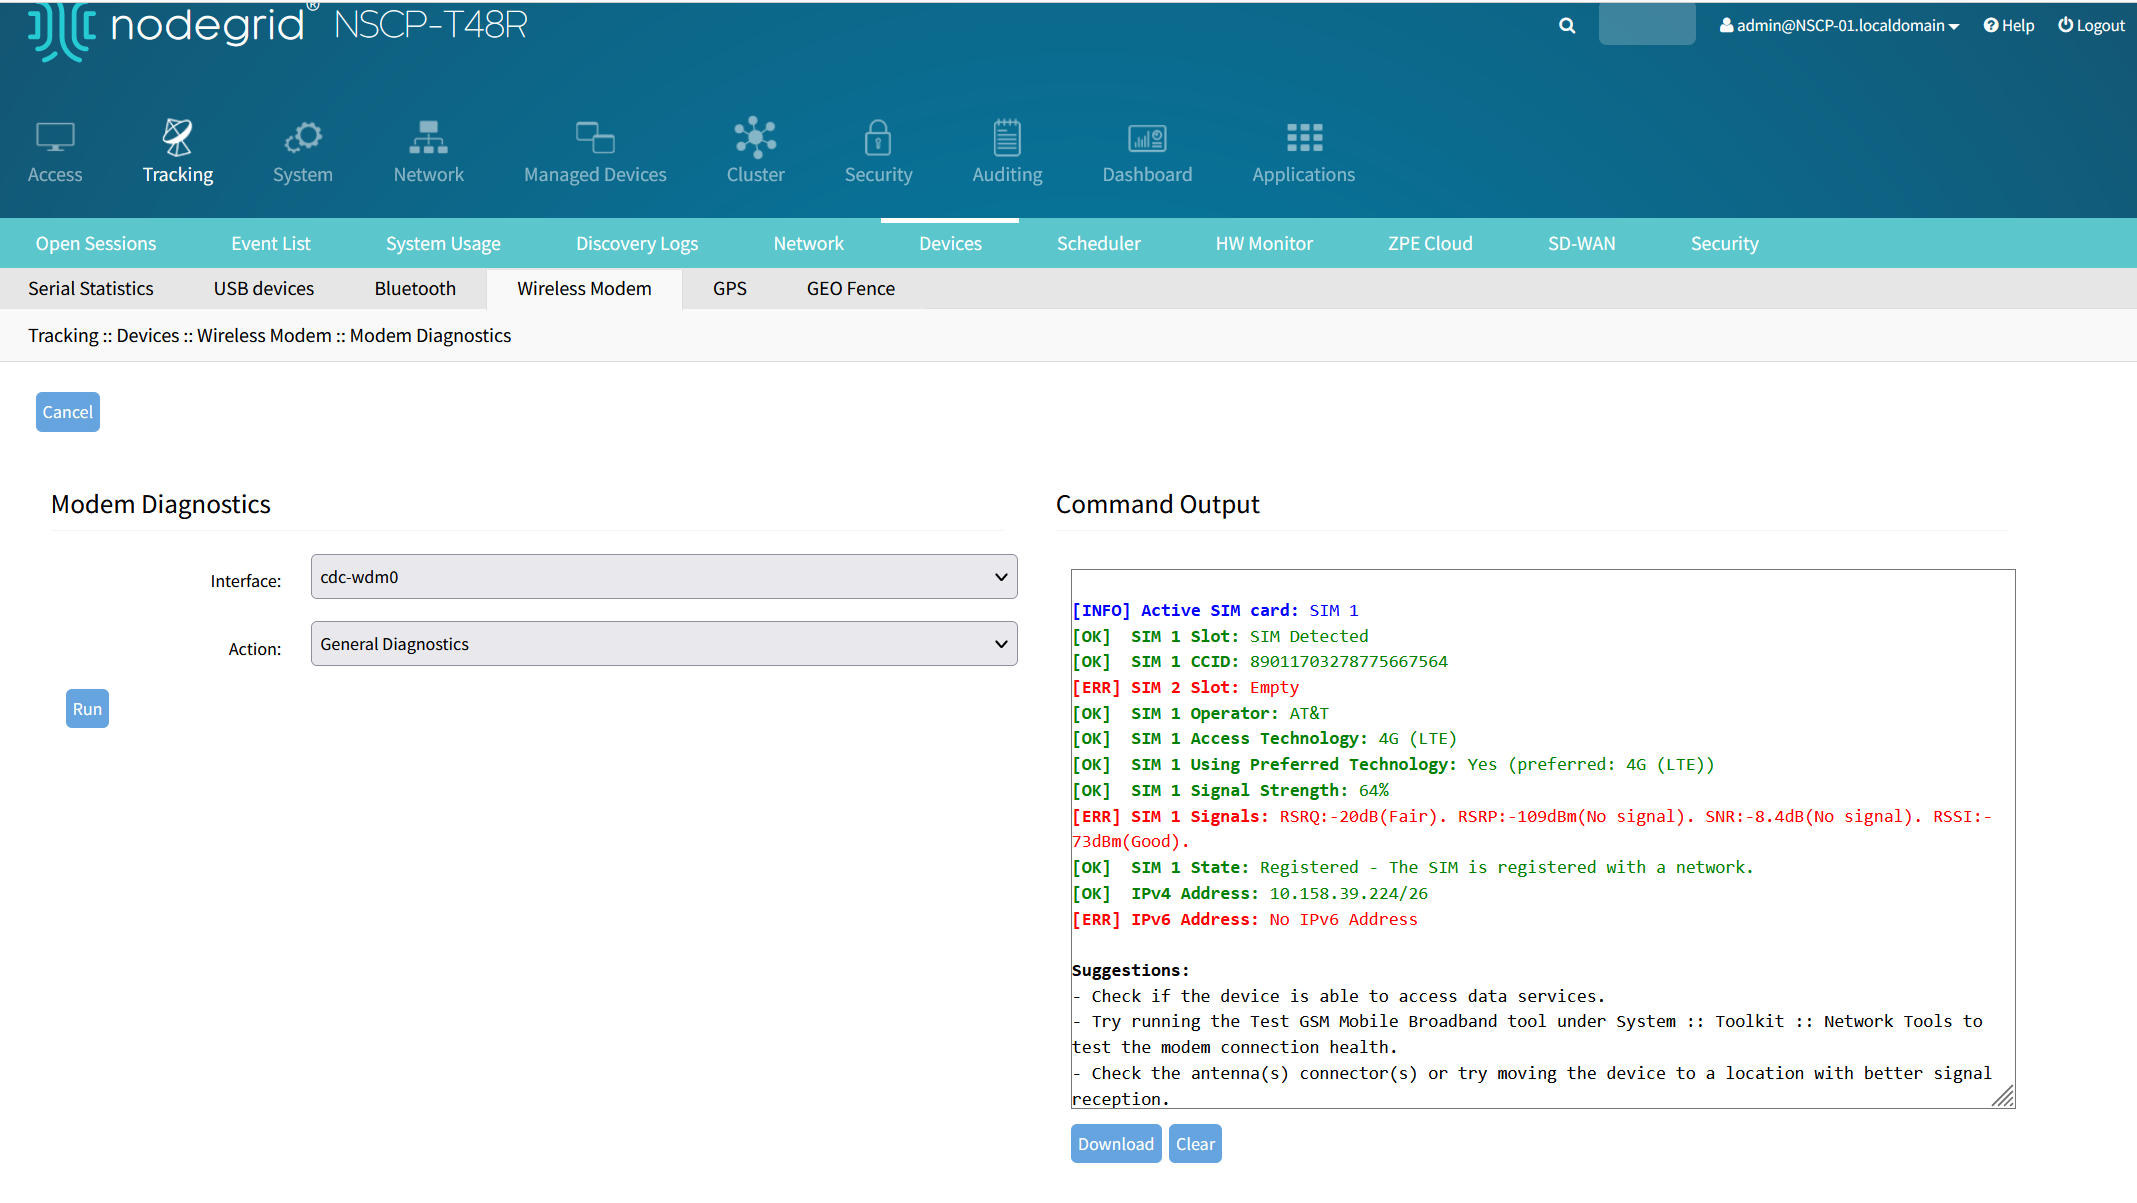
Task: Click the 'Suggestions:' heading in output
Action: click(x=1131, y=971)
